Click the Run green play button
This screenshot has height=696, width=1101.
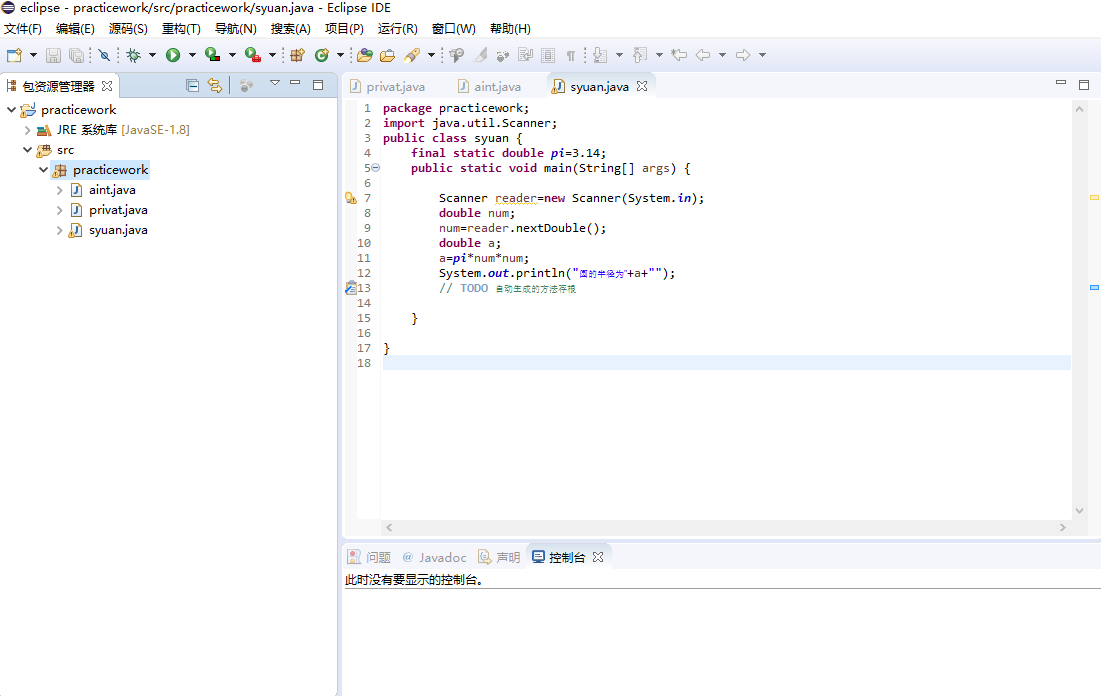[173, 55]
